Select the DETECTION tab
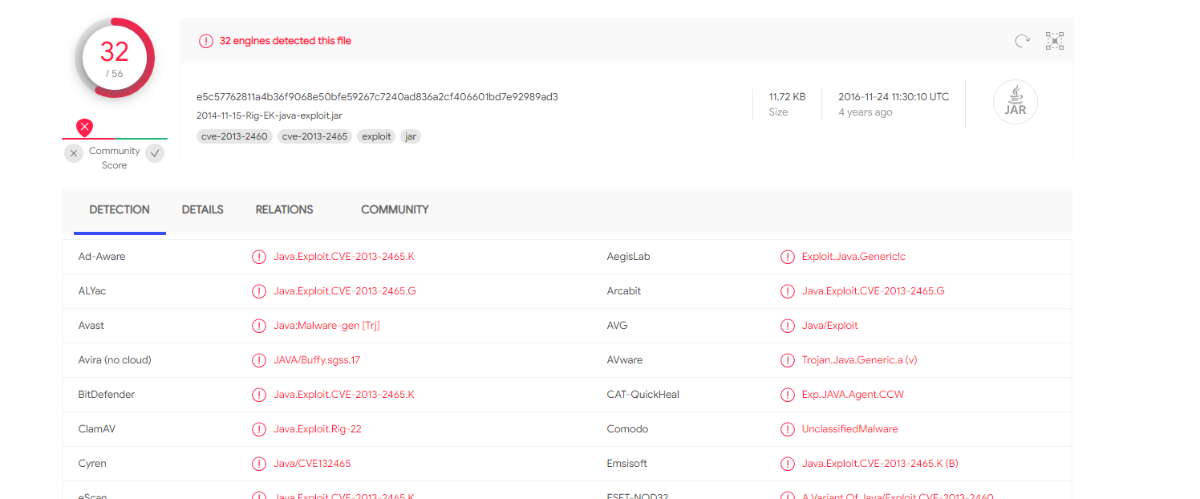Viewport: 1200px width, 499px height. (119, 210)
